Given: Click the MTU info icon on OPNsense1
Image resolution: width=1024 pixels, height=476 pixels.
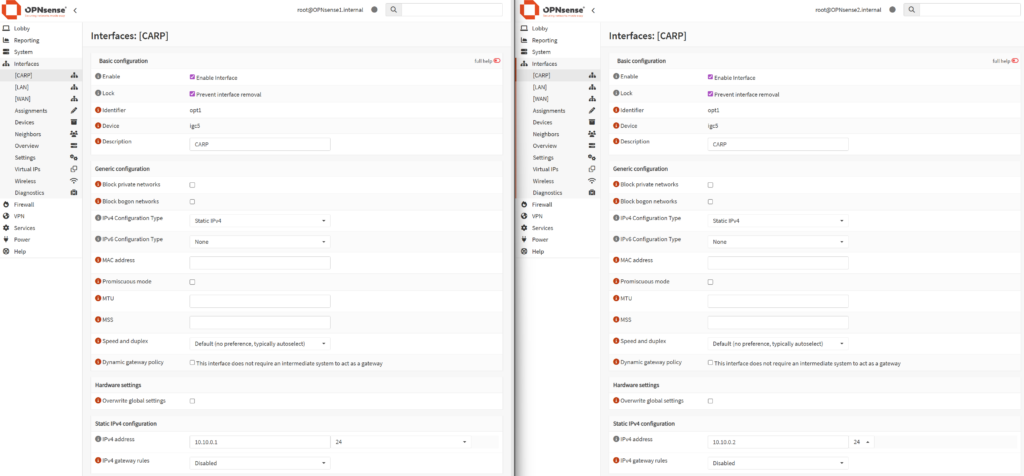Looking at the screenshot, I should pyautogui.click(x=98, y=298).
